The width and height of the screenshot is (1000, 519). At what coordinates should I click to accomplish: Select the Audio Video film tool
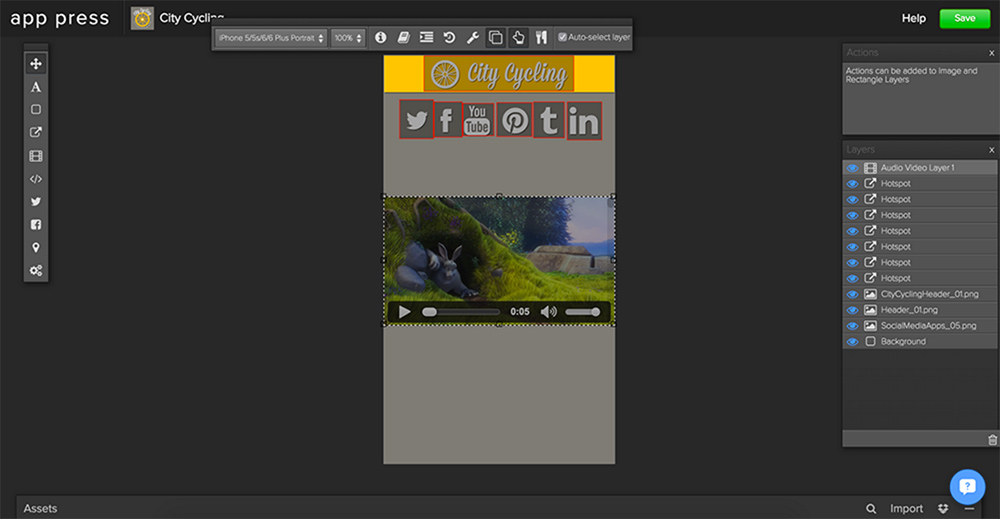pos(36,156)
